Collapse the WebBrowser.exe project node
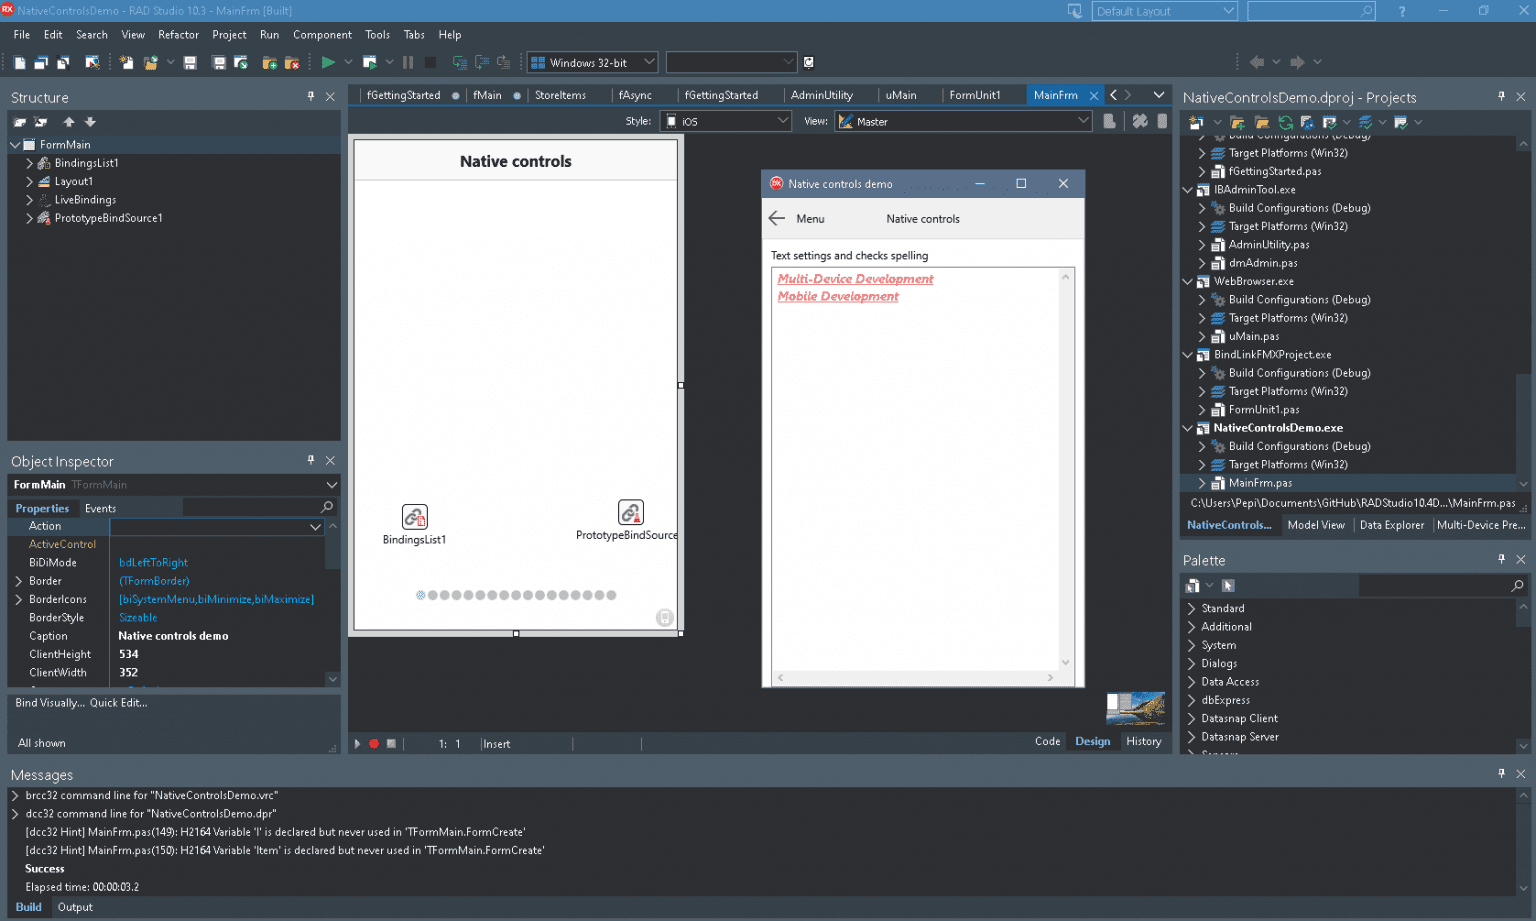Screen dimensions: 1536x921 point(1188,281)
